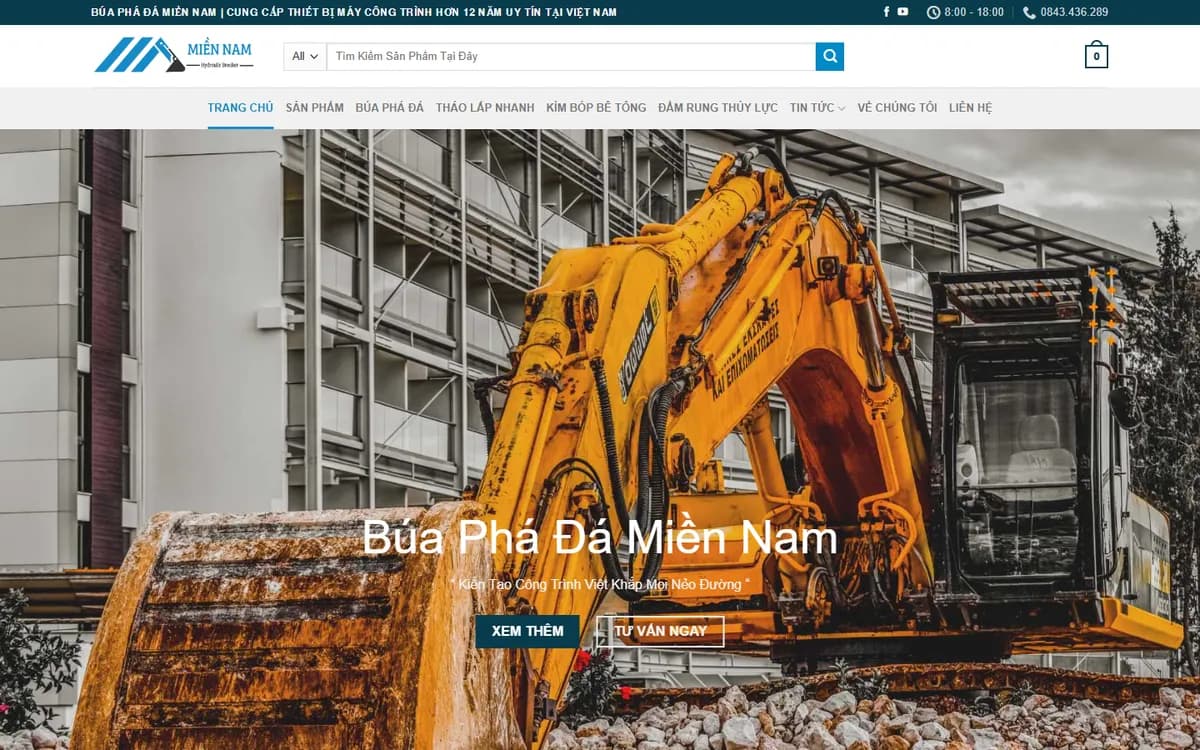The height and width of the screenshot is (750, 1200).
Task: Go to Trang Chủ menu item
Action: 240,108
